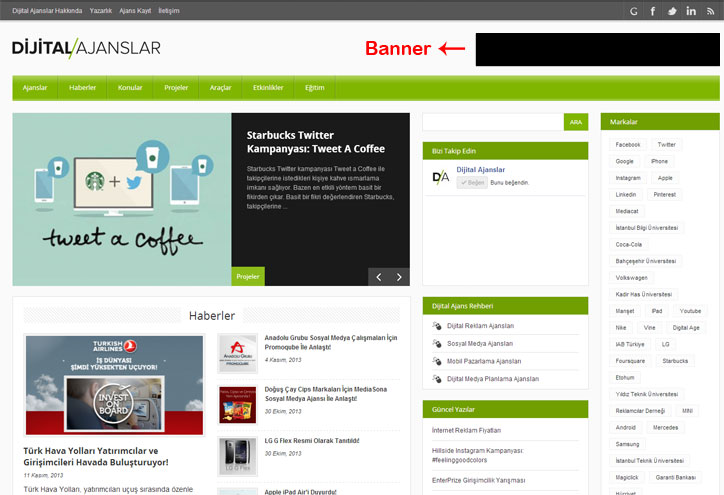Select the Instagram brand tag
Image resolution: width=724 pixels, height=495 pixels.
628,178
